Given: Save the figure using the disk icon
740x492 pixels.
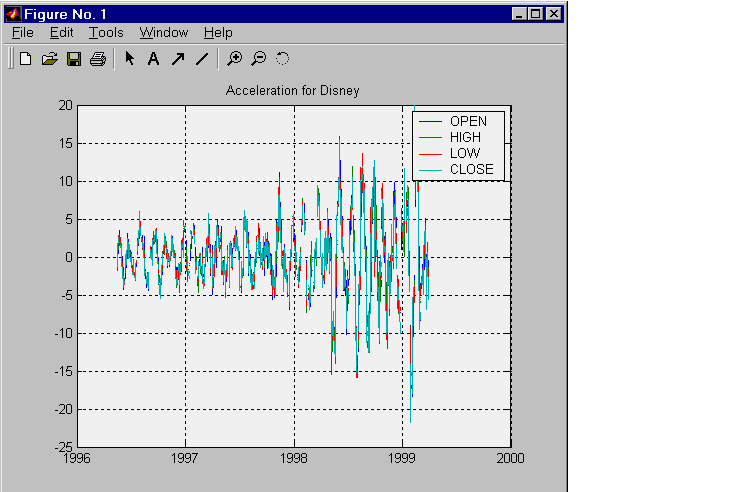Looking at the screenshot, I should (x=73, y=59).
